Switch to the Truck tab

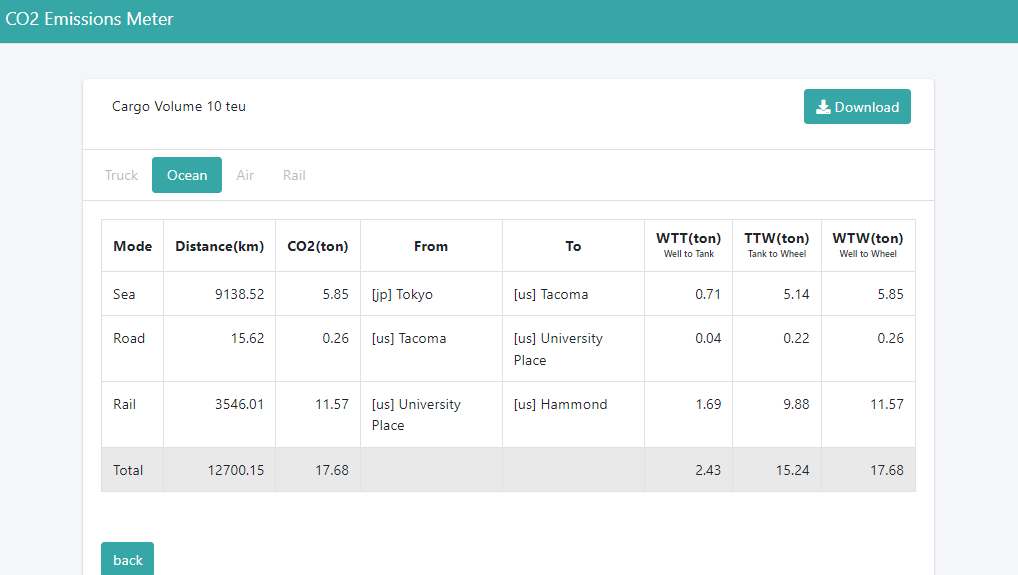click(121, 175)
